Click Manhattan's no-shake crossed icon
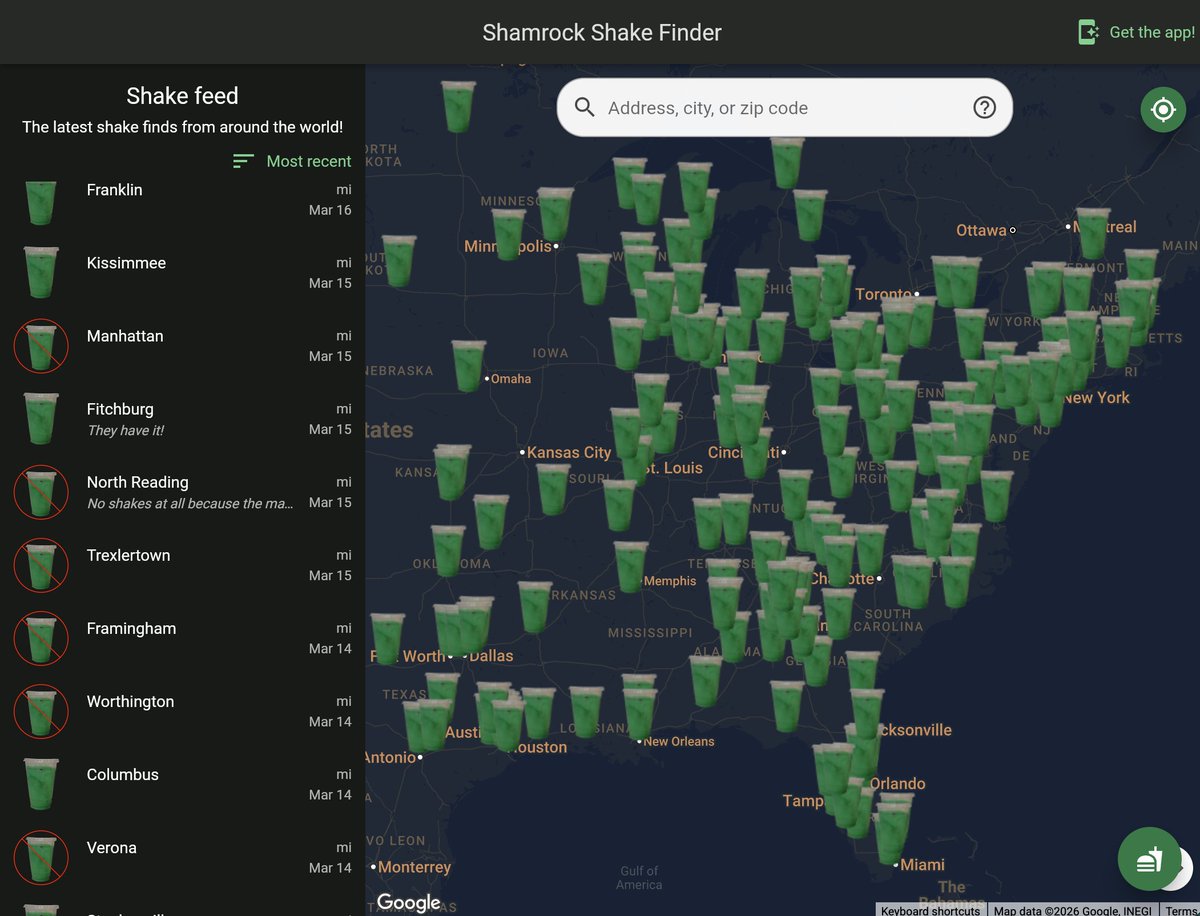Screen dimensions: 1200x916 coord(41,346)
